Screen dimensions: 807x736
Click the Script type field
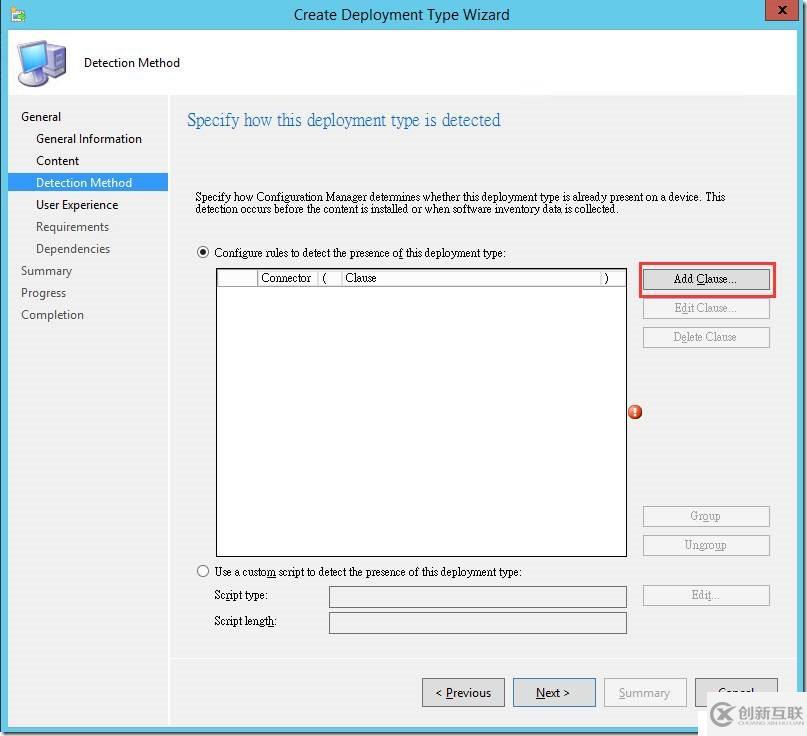[x=478, y=597]
